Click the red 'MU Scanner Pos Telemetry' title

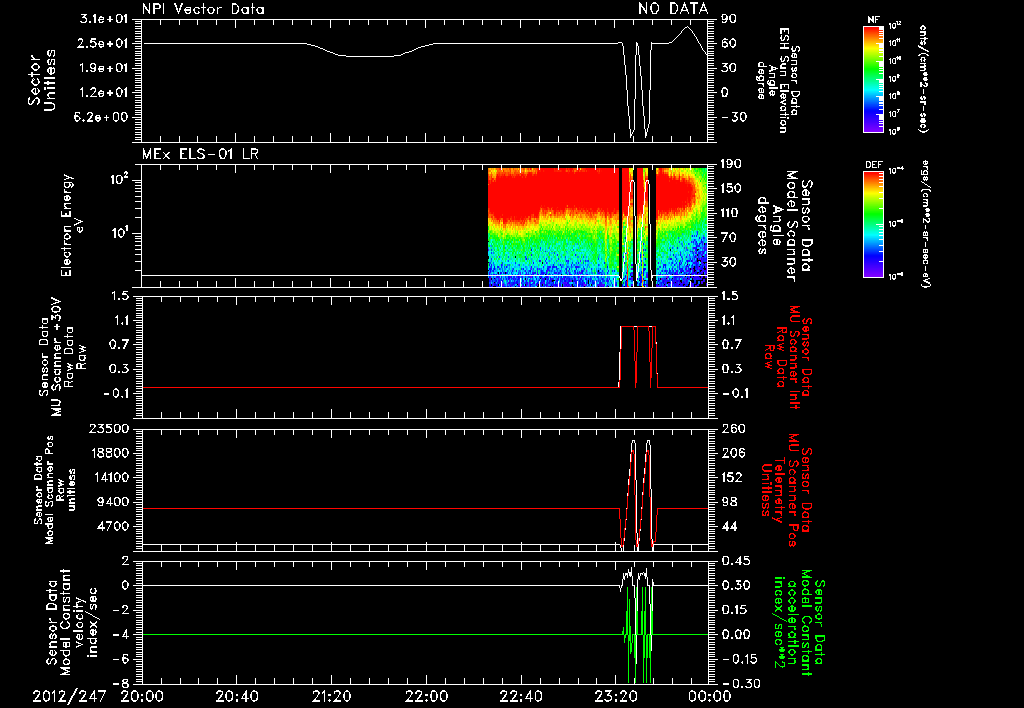coord(786,490)
